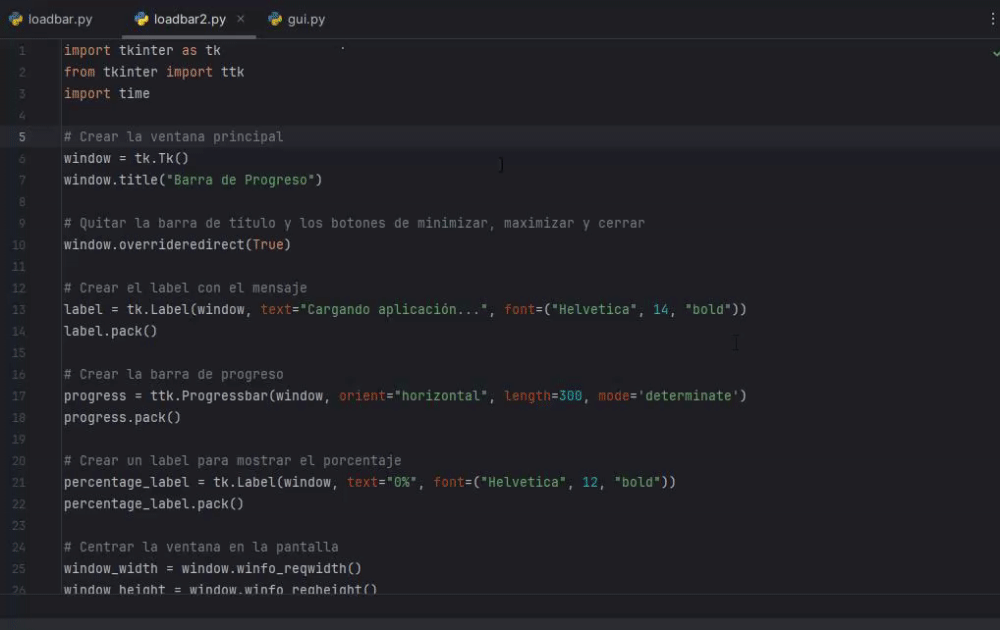The height and width of the screenshot is (630, 1000).
Task: Click the green inspection checkmark indicator
Action: (996, 54)
